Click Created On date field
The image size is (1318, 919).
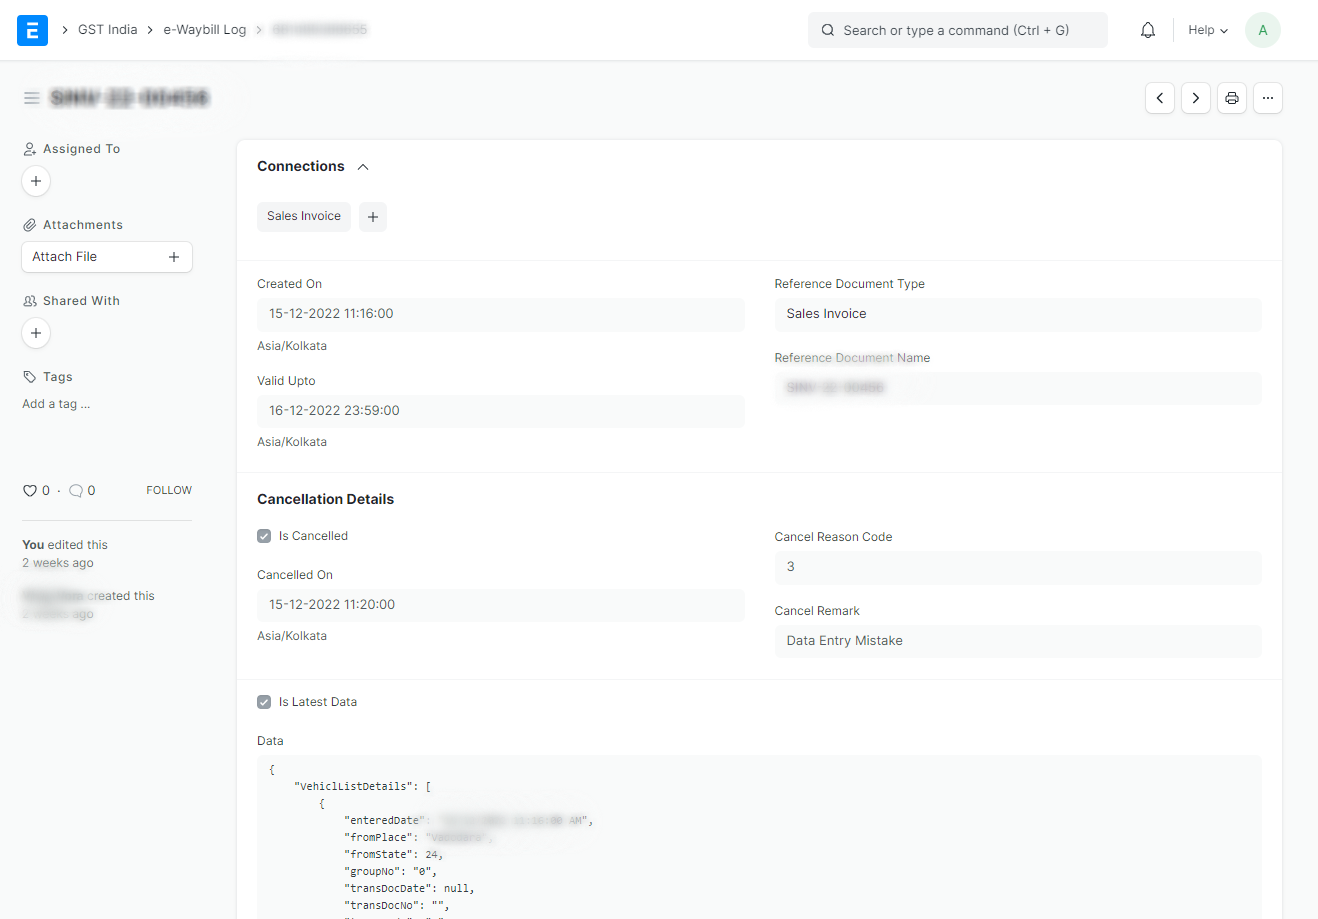click(501, 314)
